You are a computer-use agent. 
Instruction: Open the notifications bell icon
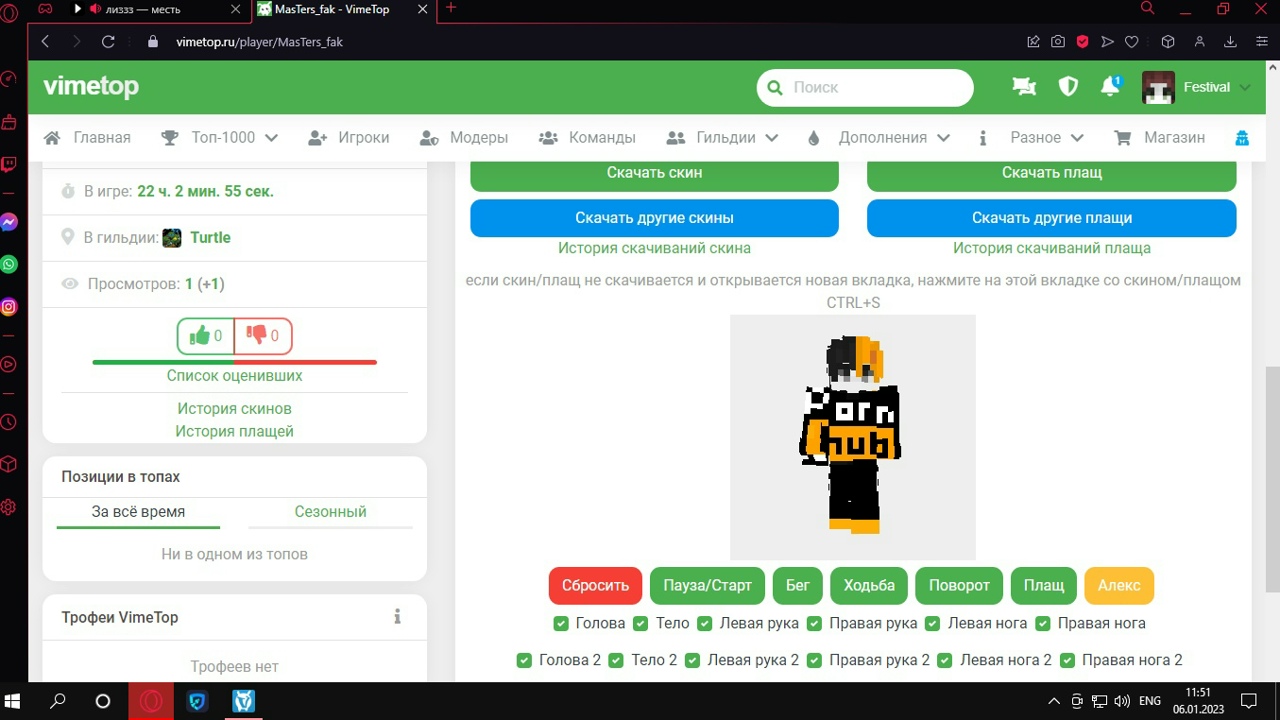1110,87
